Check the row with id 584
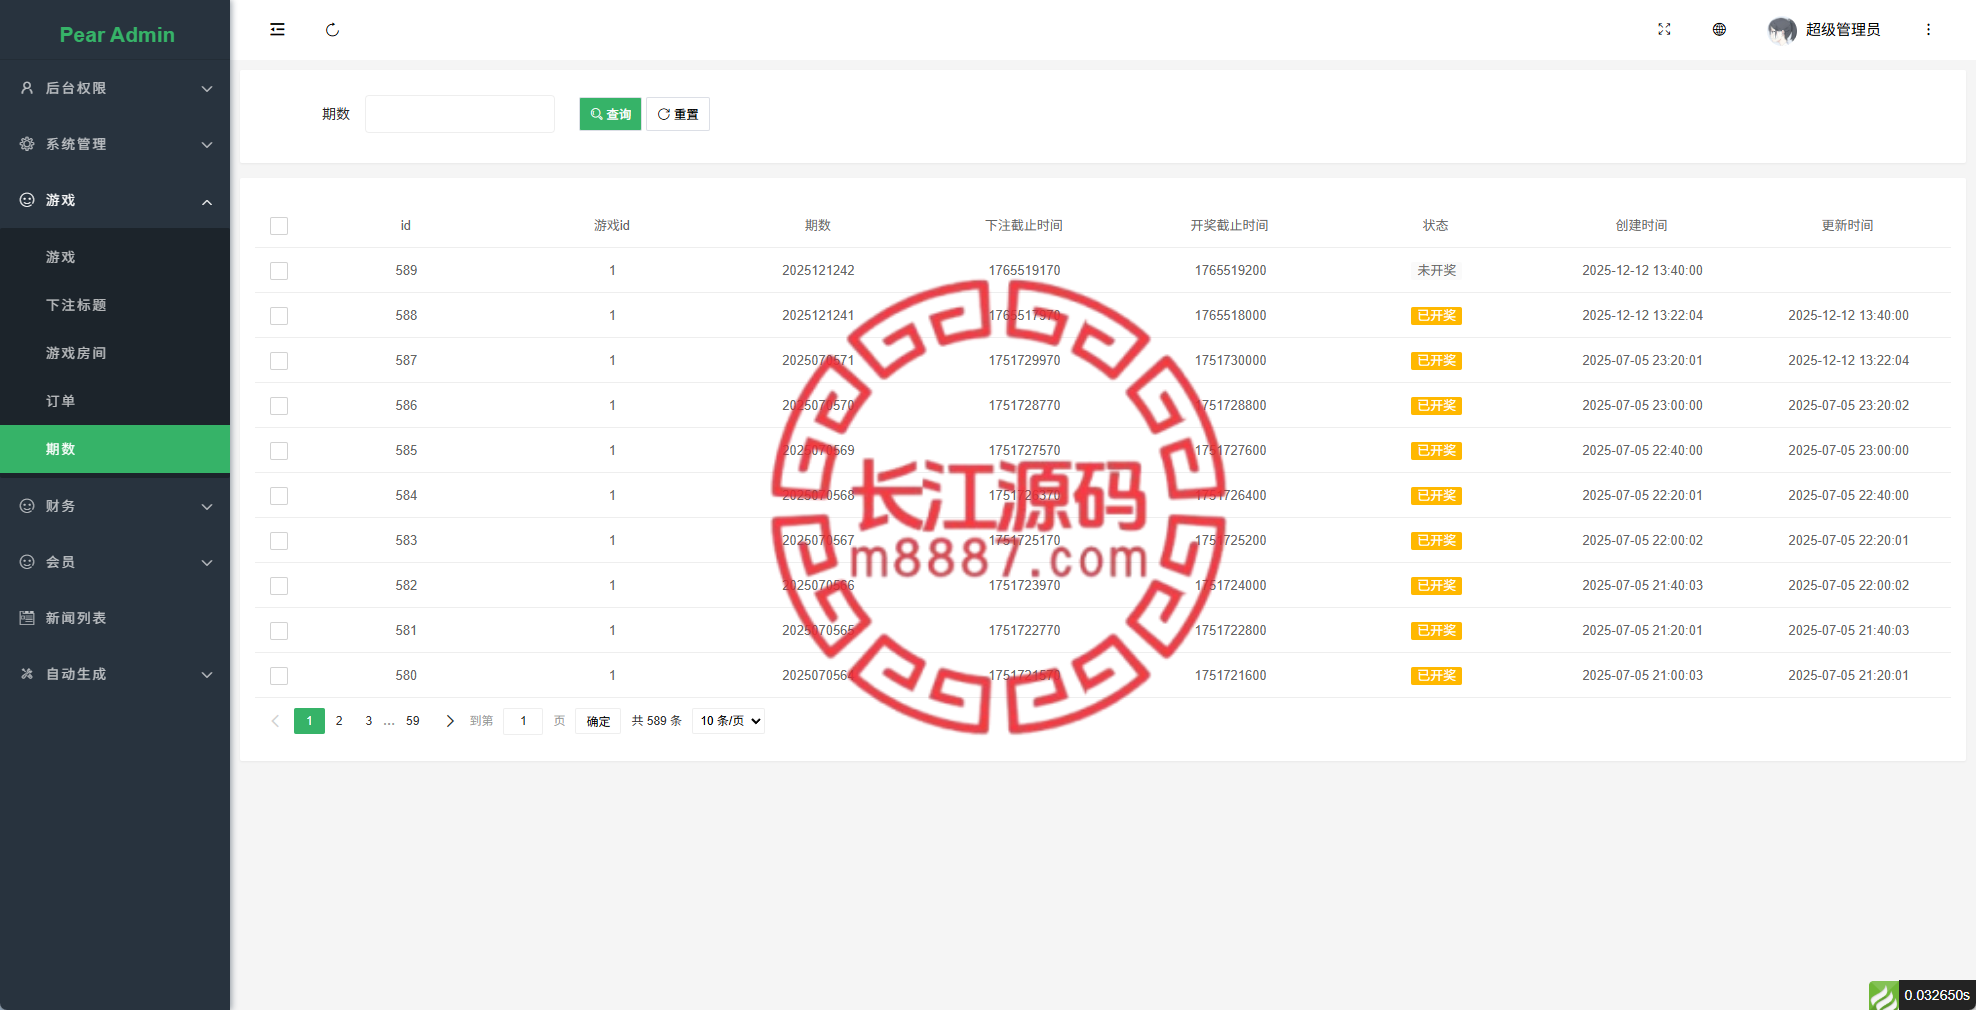The width and height of the screenshot is (1976, 1010). (x=279, y=496)
